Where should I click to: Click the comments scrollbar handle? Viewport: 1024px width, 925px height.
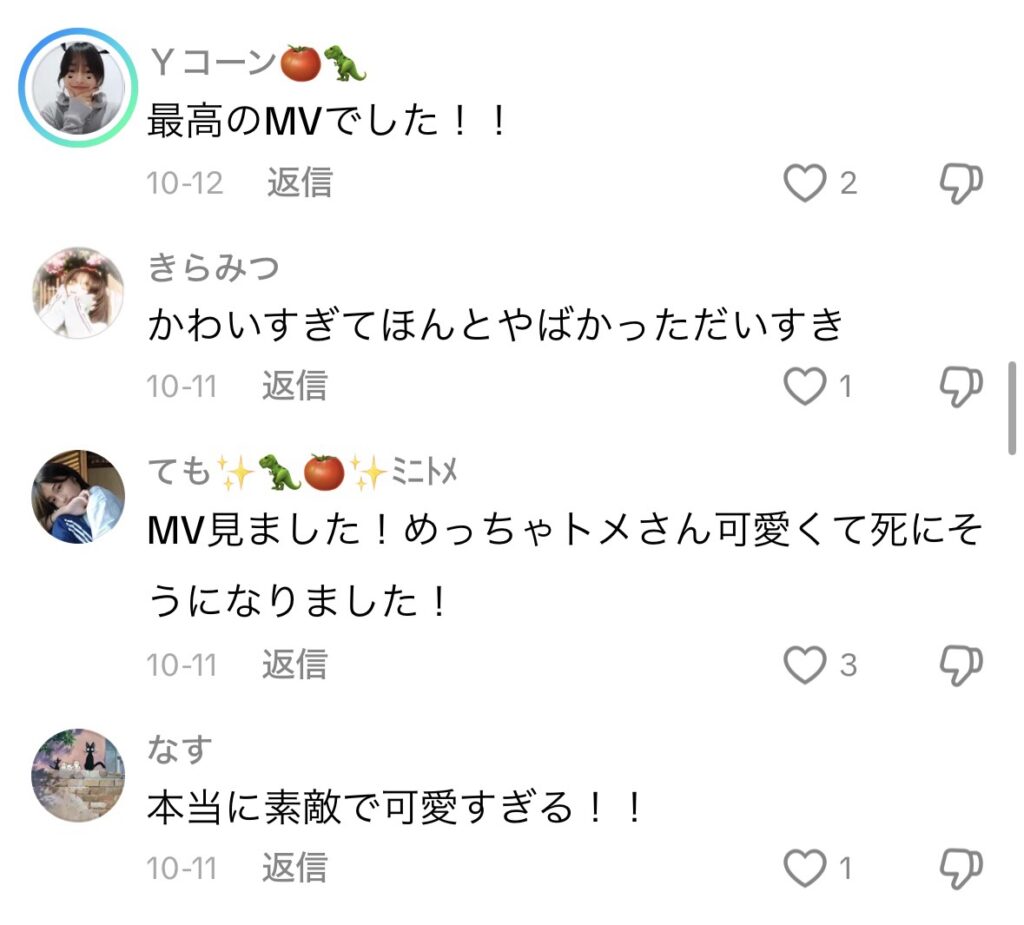pyautogui.click(x=1012, y=407)
